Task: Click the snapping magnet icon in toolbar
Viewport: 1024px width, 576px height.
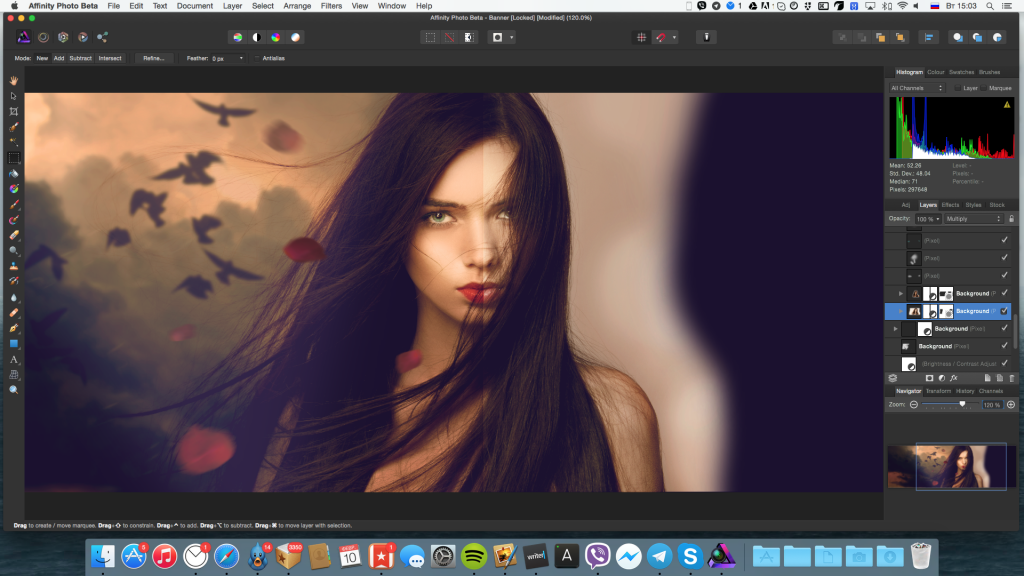Action: (660, 37)
